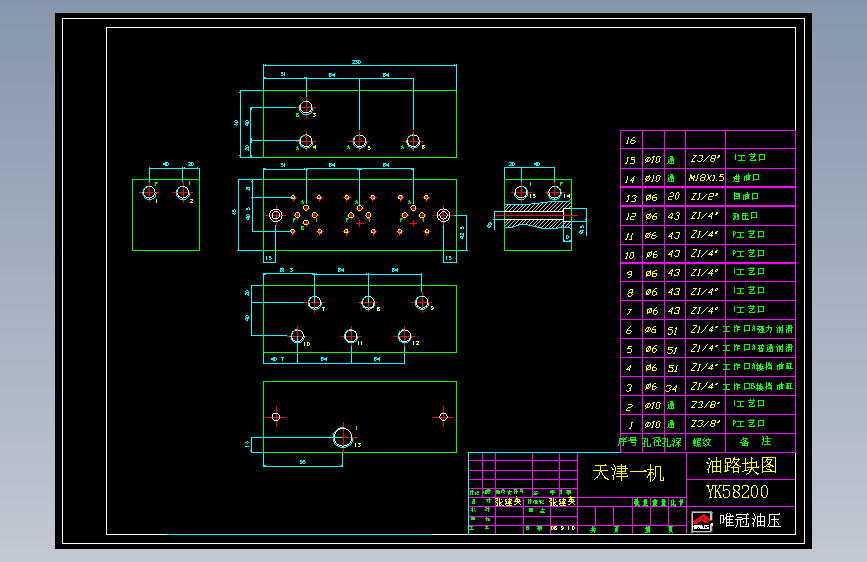This screenshot has height=562, width=867.
Task: Click the 孔径 header cell
Action: point(652,442)
